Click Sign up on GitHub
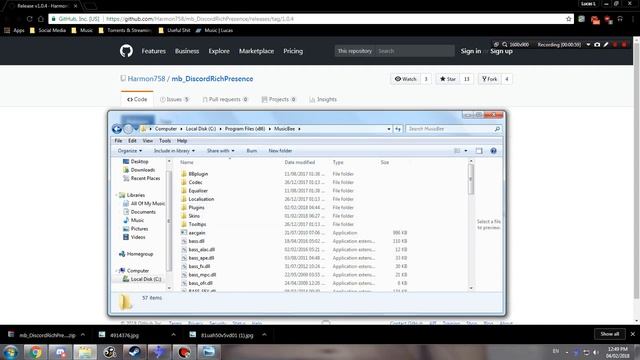The height and width of the screenshot is (360, 640). point(501,51)
